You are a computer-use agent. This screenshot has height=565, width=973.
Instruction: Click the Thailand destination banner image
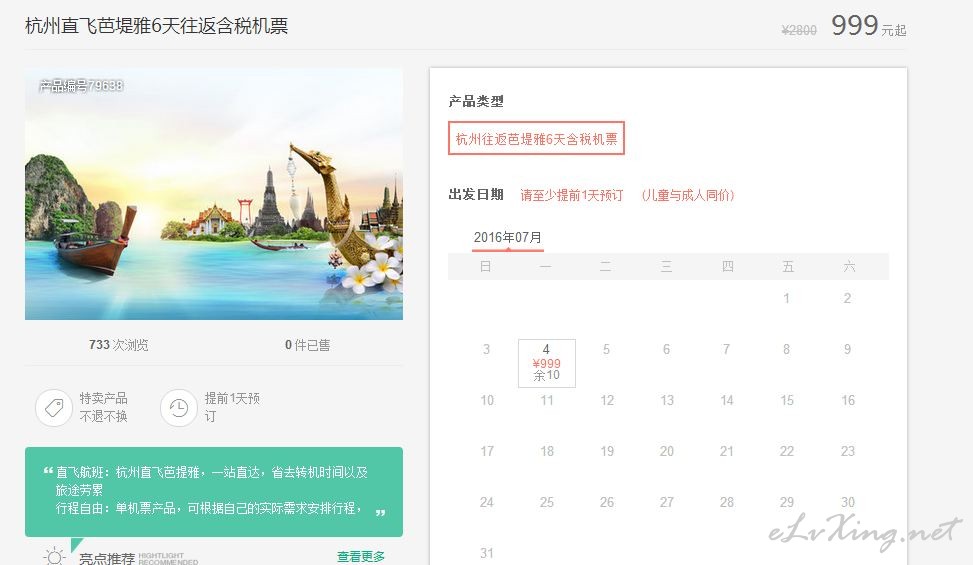click(214, 194)
